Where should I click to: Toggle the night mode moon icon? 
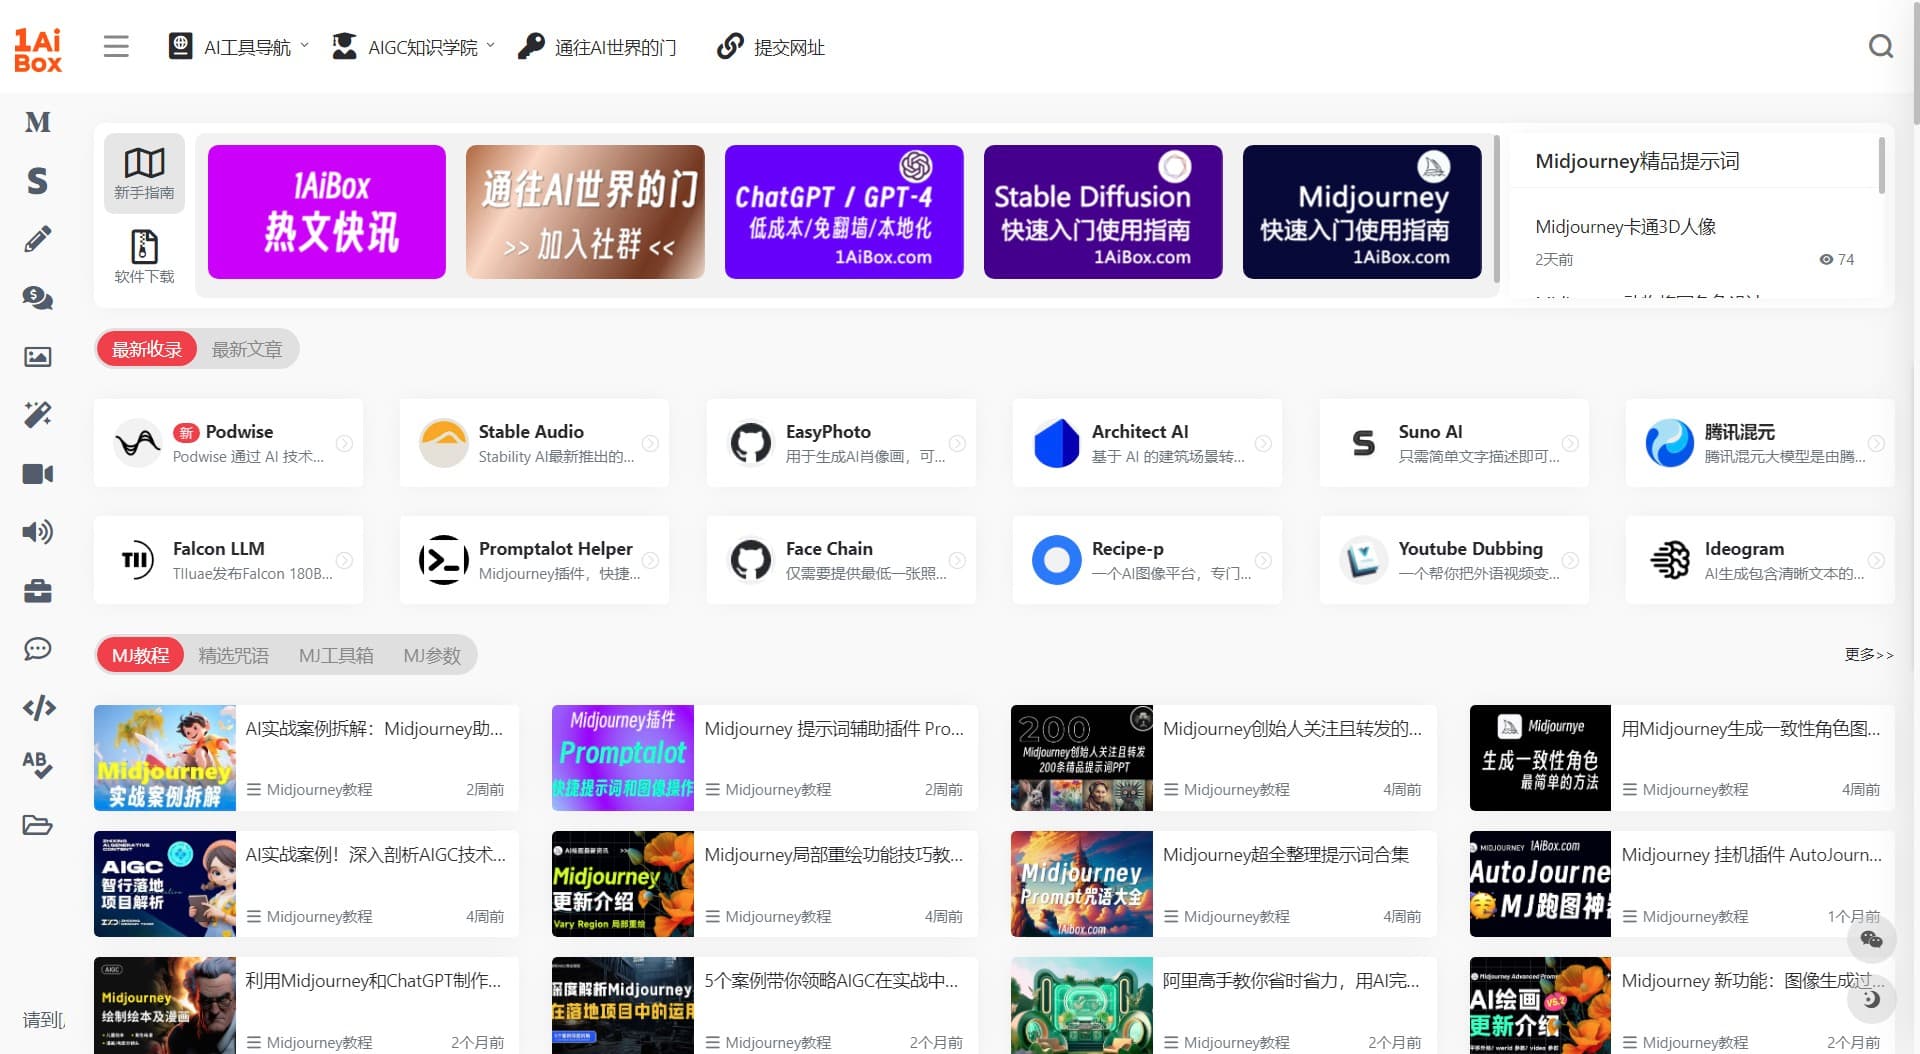click(x=1871, y=998)
